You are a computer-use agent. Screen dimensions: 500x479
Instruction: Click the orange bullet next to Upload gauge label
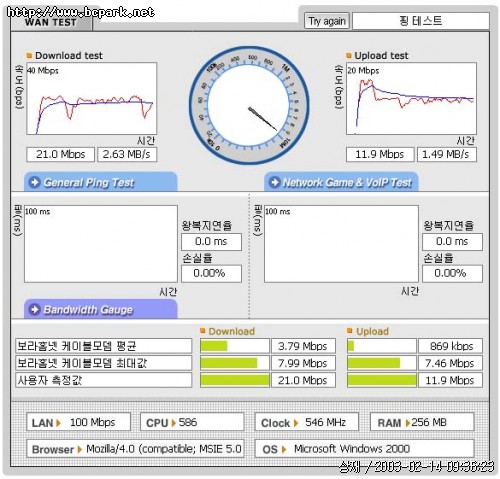click(350, 331)
